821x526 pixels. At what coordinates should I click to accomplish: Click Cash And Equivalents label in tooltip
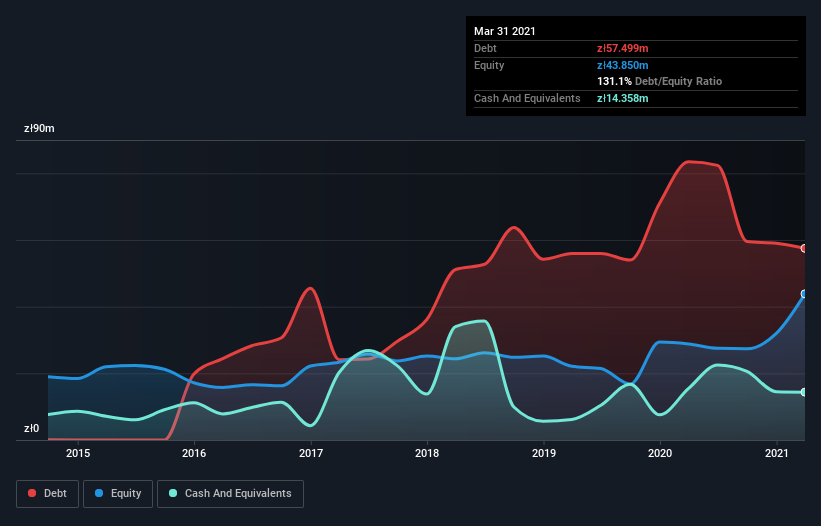coord(527,98)
